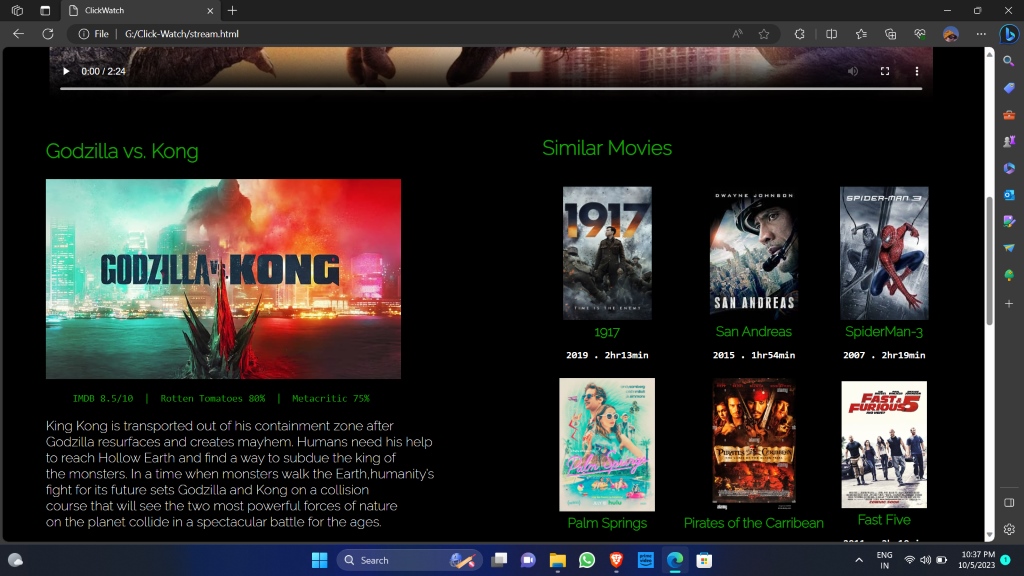Click the San Andreas title link

click(x=754, y=332)
